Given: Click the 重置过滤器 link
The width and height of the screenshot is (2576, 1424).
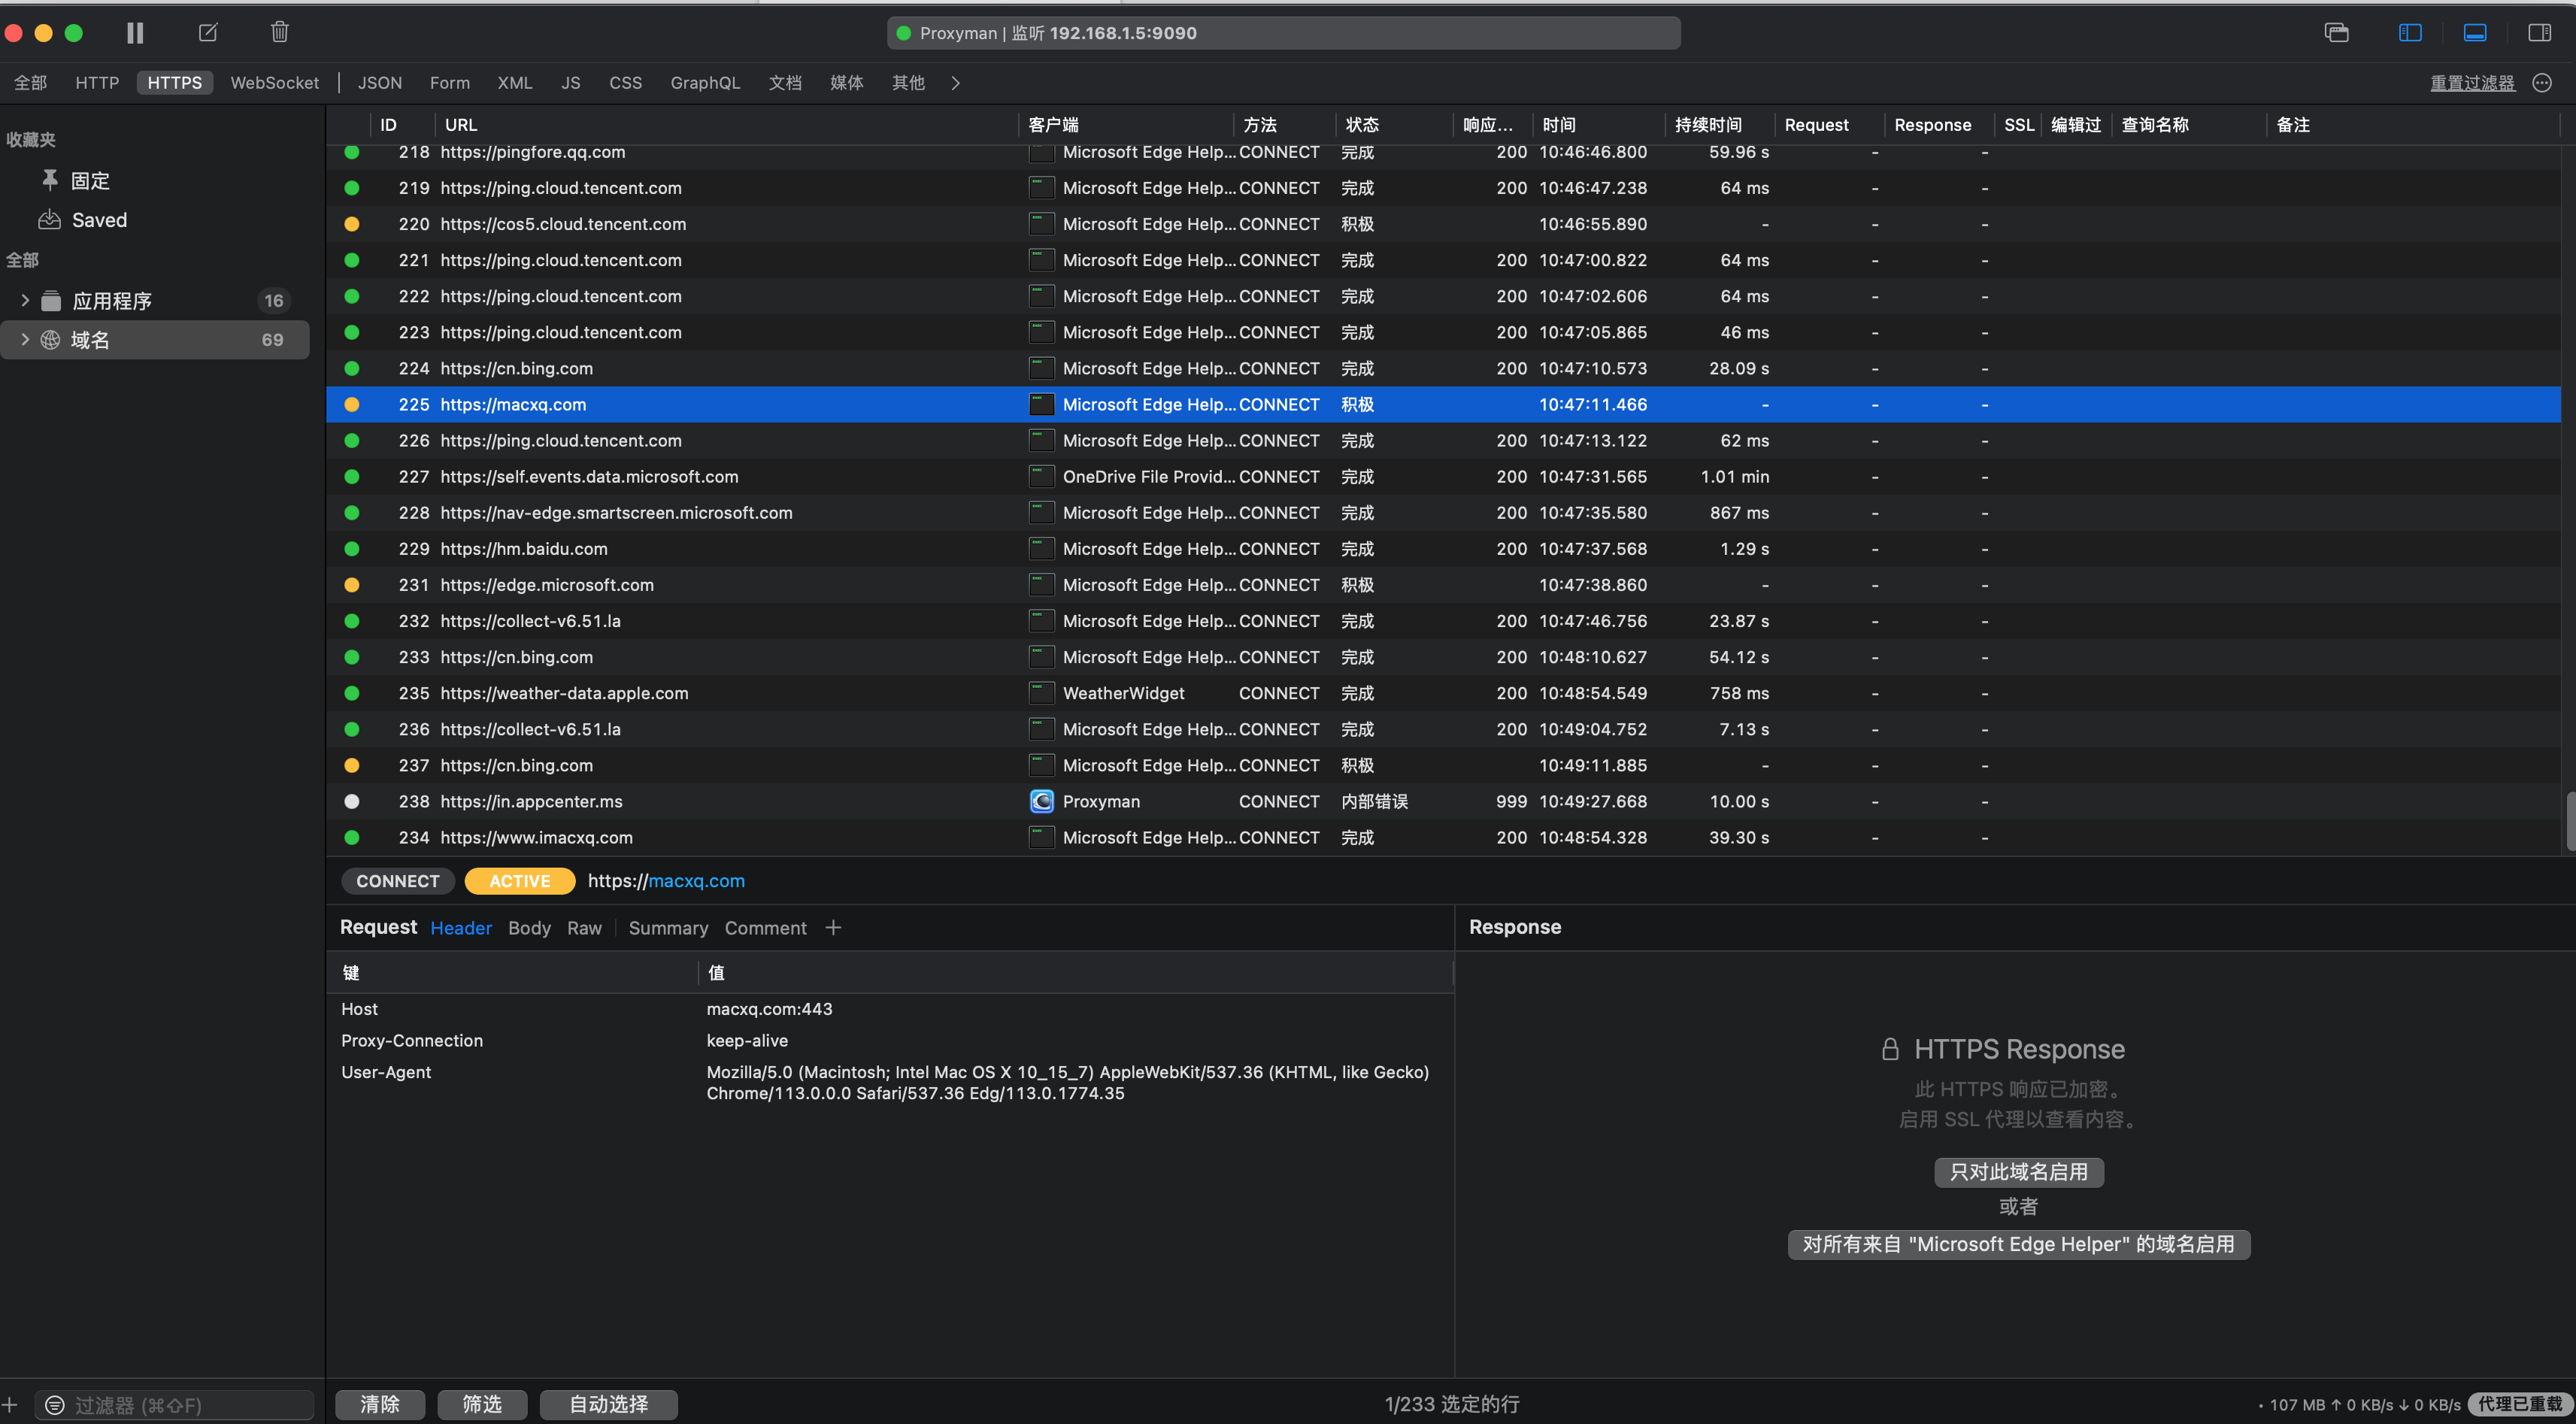Looking at the screenshot, I should coord(2472,83).
